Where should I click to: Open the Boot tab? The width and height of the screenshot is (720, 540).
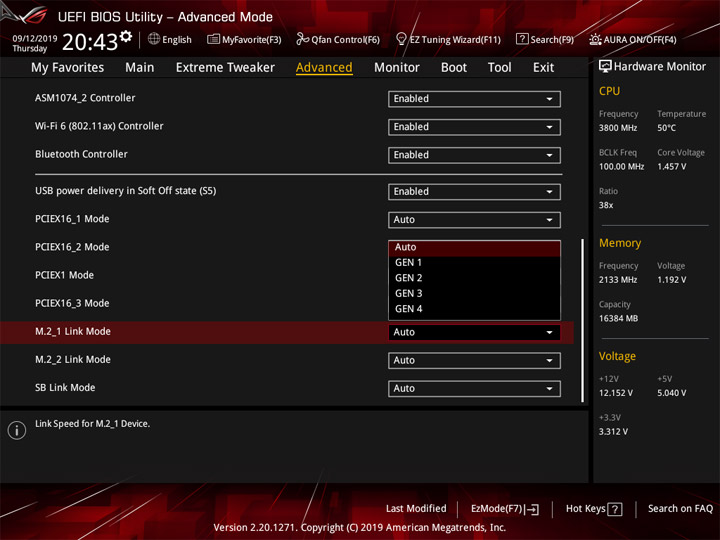454,68
